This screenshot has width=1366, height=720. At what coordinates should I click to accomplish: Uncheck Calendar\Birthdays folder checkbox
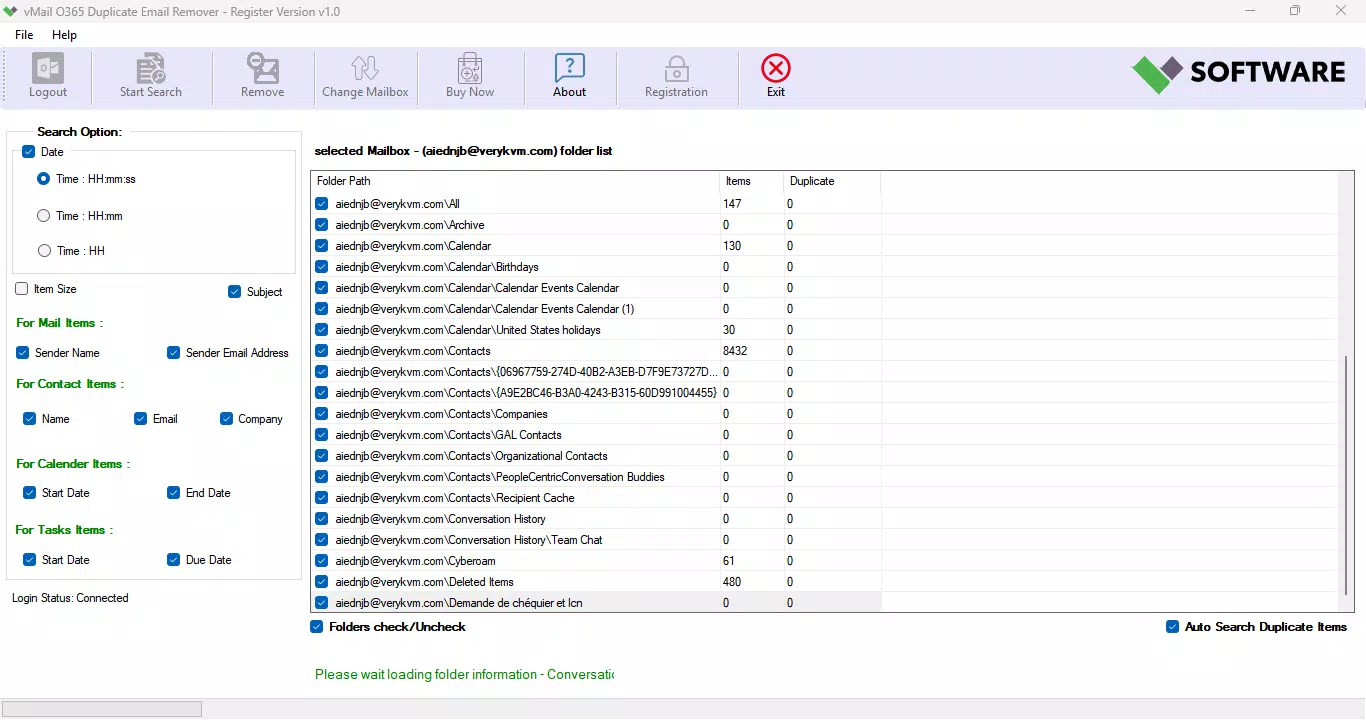[321, 267]
